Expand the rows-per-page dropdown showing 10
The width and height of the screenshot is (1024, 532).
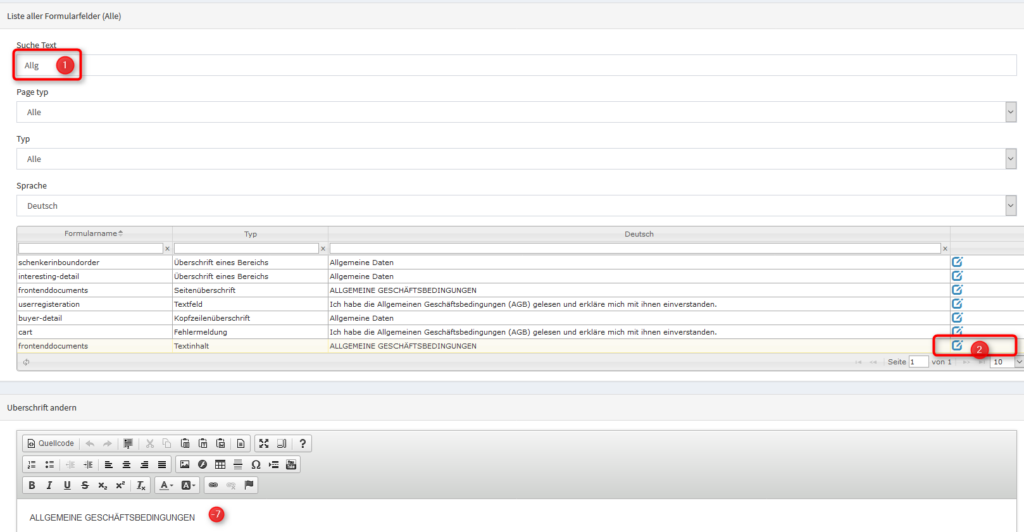pos(1005,362)
